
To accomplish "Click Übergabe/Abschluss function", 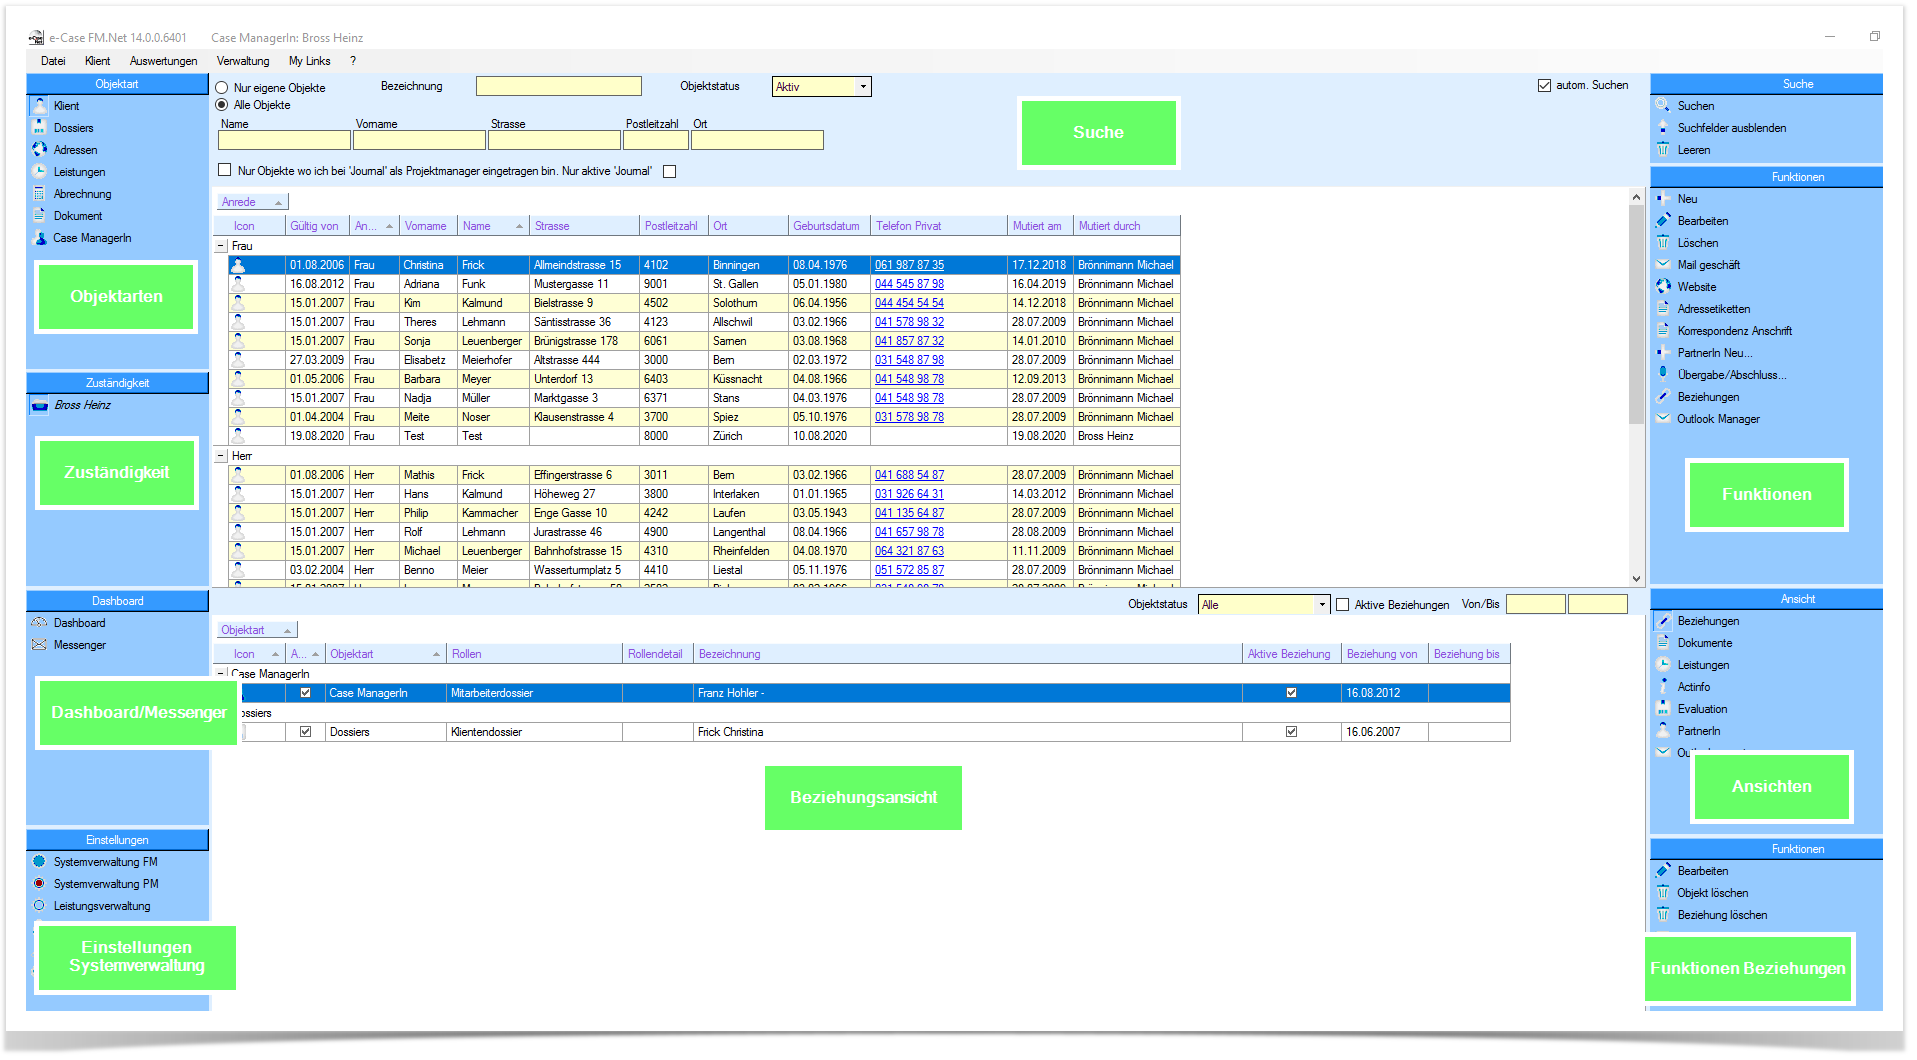I will tap(1731, 375).
